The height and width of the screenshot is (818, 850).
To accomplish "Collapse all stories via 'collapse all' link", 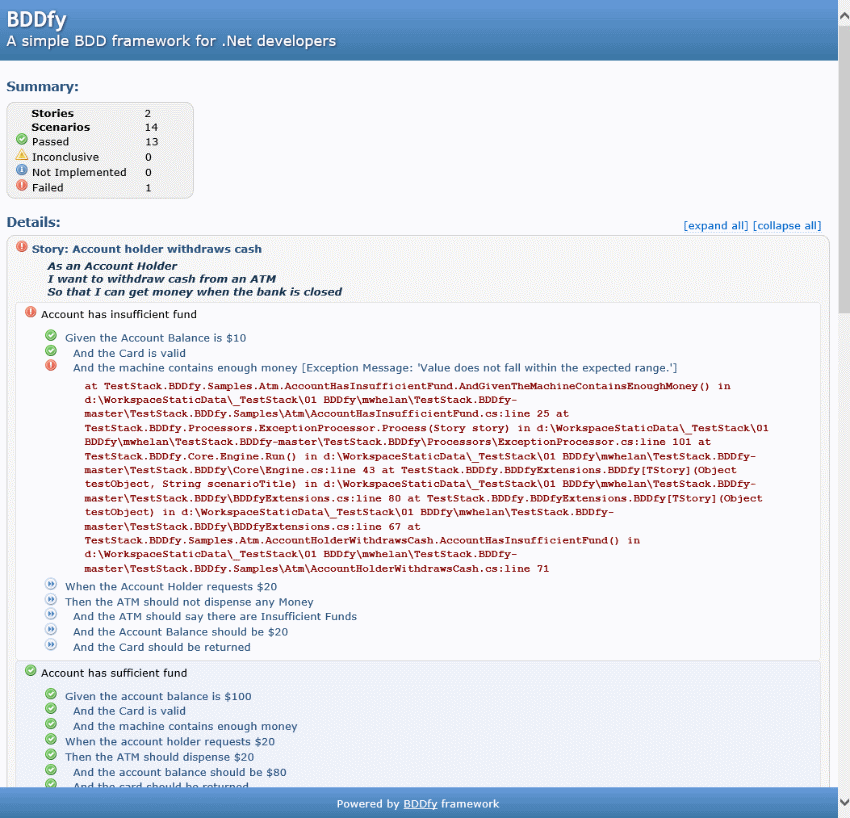I will (x=787, y=226).
